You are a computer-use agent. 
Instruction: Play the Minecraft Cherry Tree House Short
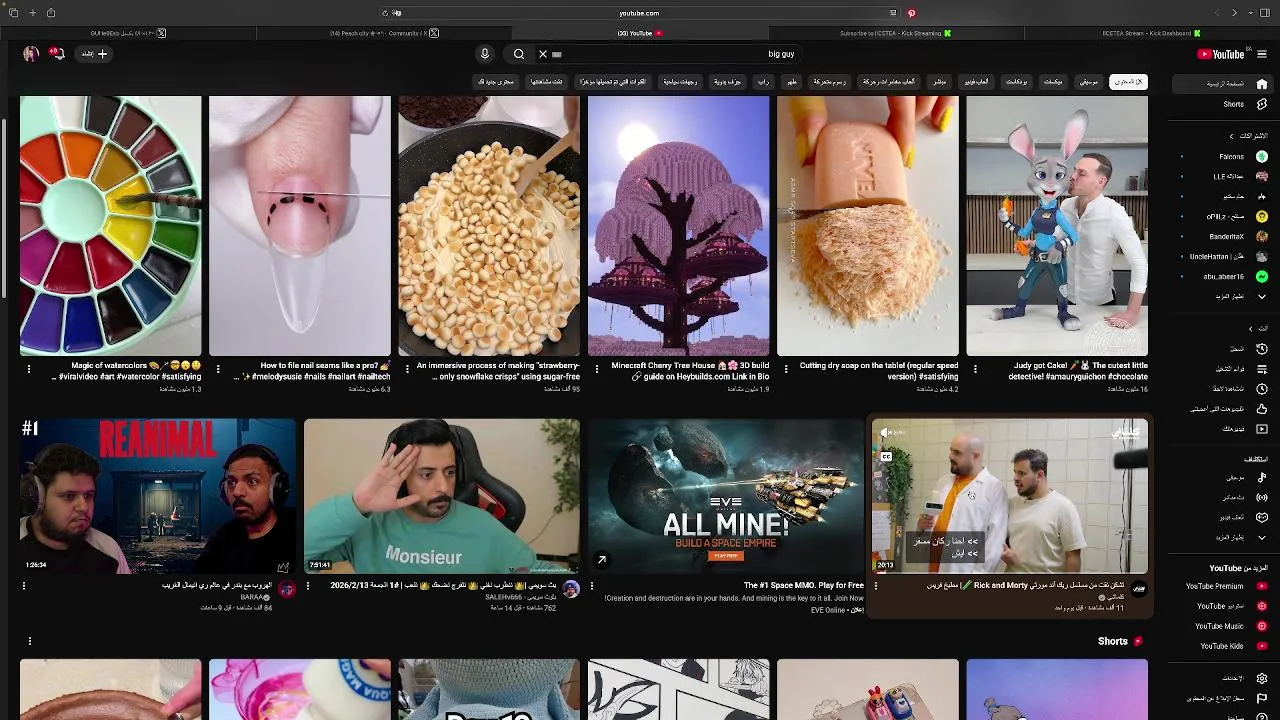point(678,226)
